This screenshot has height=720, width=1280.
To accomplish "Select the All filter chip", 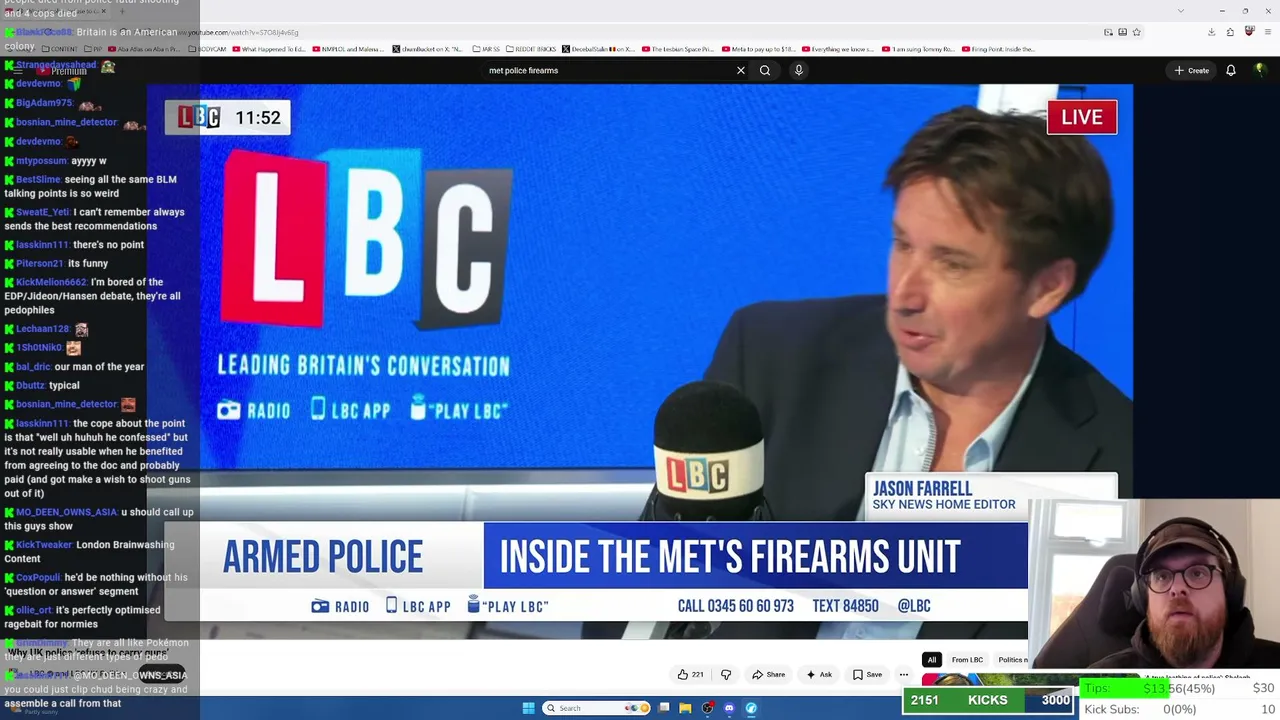I will 932,660.
